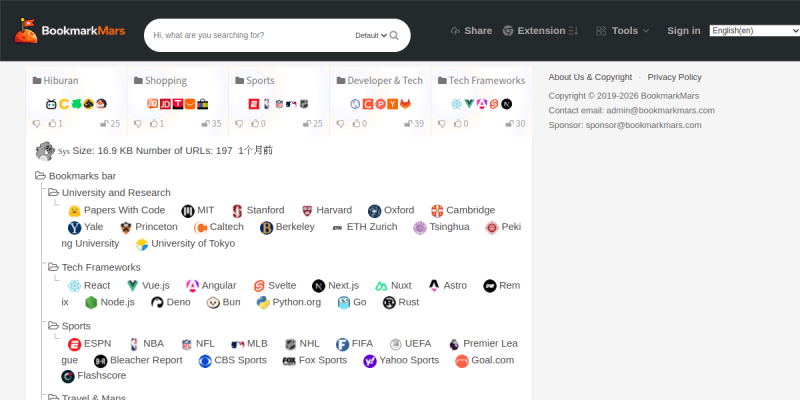The height and width of the screenshot is (400, 800).
Task: Open the Berkeley bookmark
Action: (287, 227)
